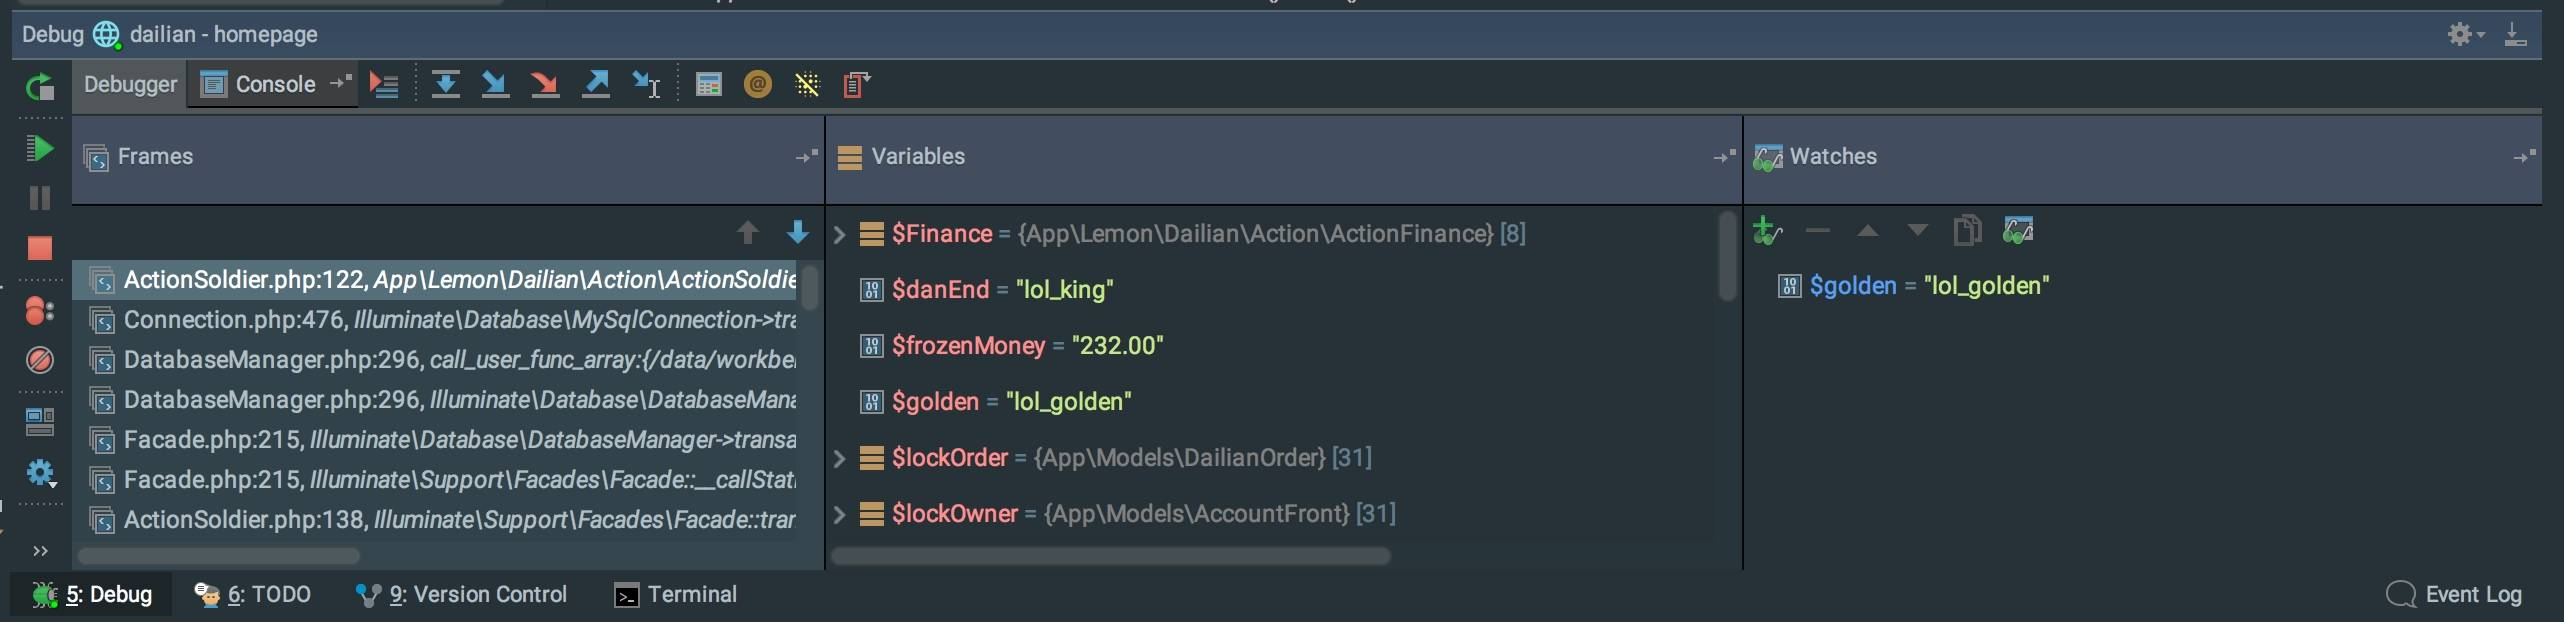Switch to the Console tab

click(260, 85)
